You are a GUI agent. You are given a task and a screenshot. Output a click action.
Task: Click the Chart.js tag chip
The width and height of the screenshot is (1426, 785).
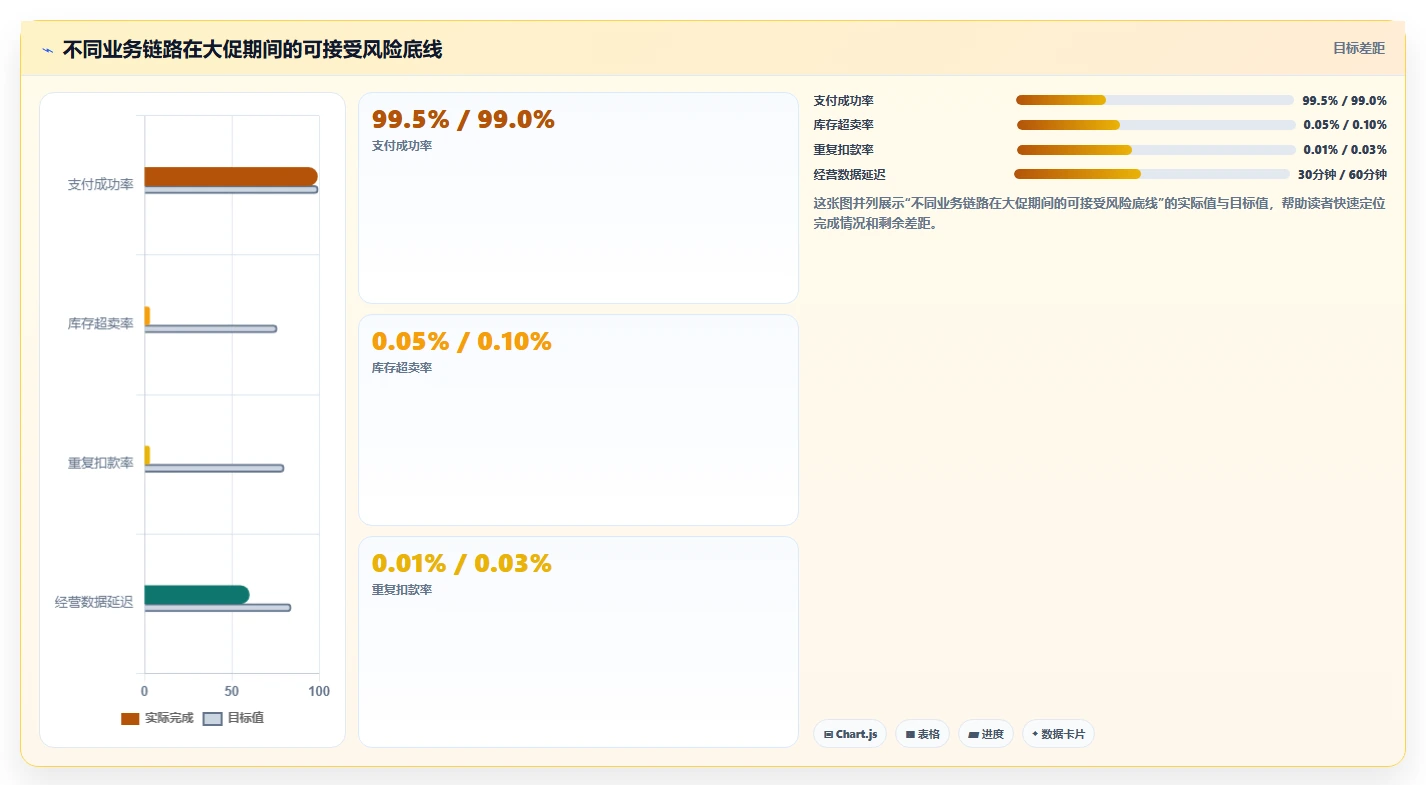click(850, 734)
